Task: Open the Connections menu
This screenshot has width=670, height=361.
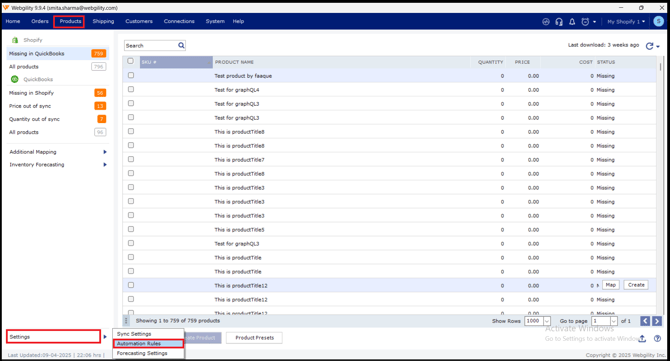Action: click(x=179, y=21)
